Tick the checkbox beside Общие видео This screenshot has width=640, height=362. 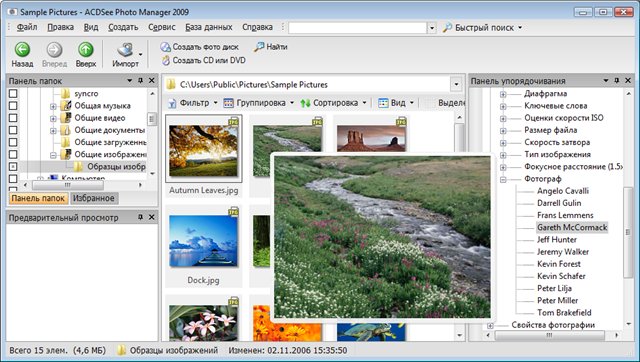tap(13, 118)
